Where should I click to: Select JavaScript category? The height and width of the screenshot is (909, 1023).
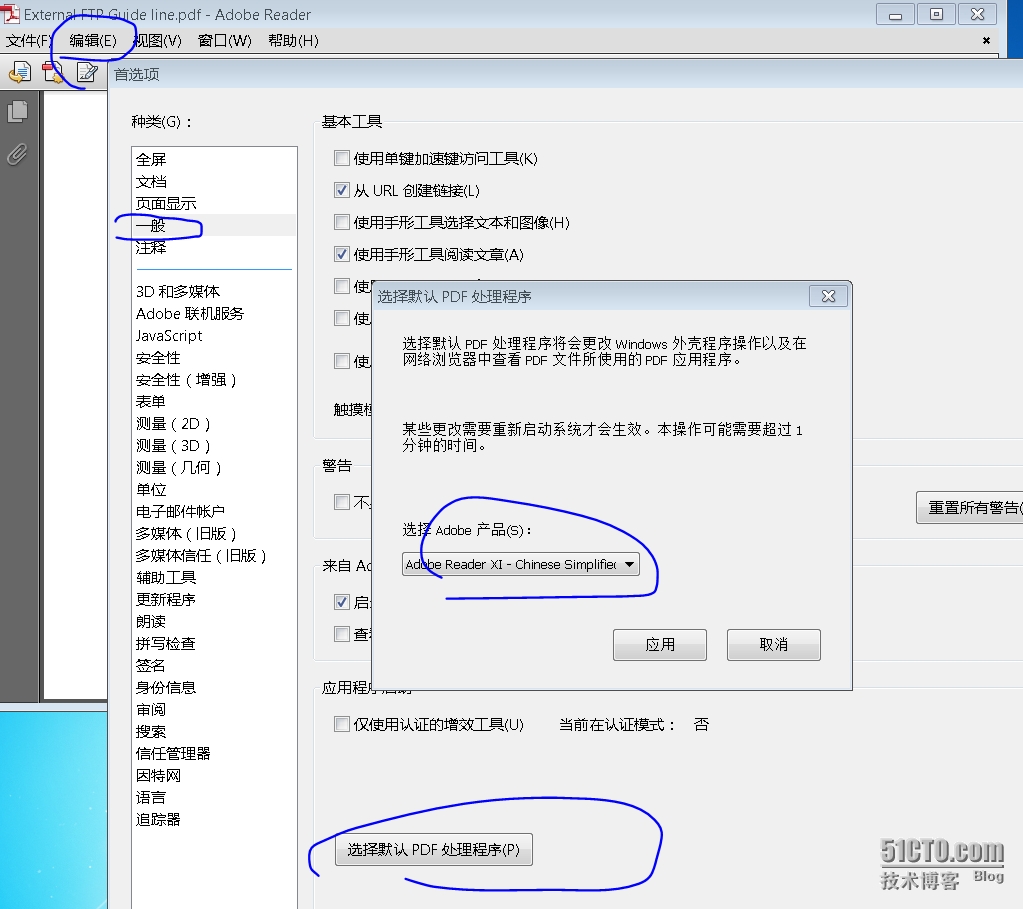pyautogui.click(x=169, y=336)
